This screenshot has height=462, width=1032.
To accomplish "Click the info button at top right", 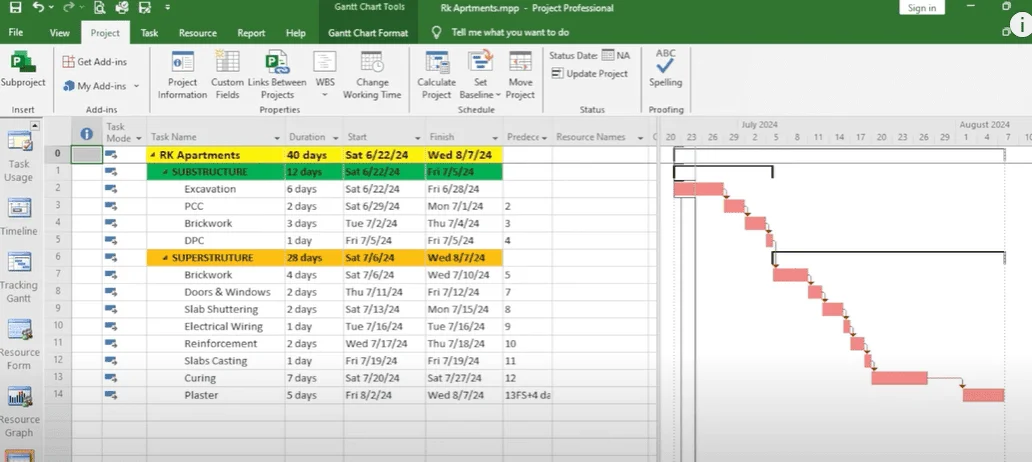I will pos(1021,24).
